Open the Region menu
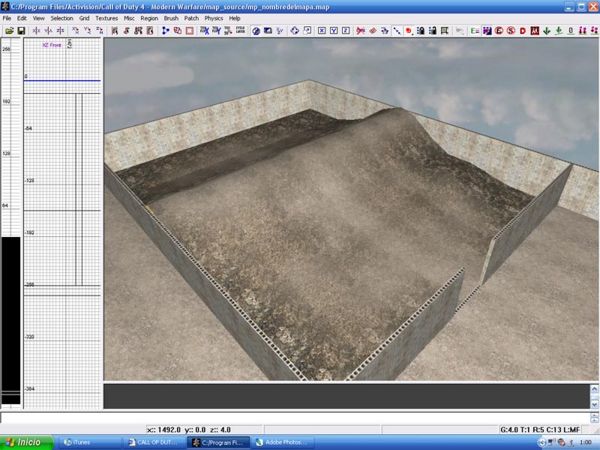The image size is (600, 450). click(149, 18)
